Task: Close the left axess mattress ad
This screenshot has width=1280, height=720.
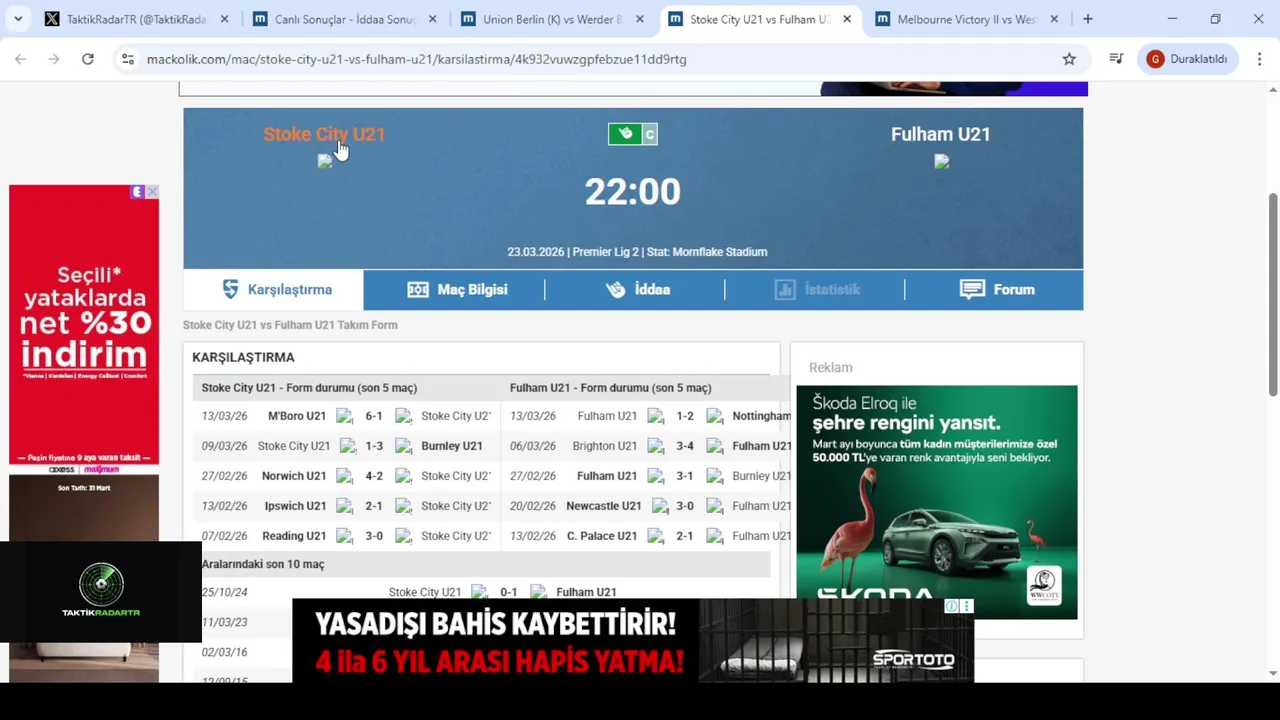Action: pyautogui.click(x=152, y=191)
